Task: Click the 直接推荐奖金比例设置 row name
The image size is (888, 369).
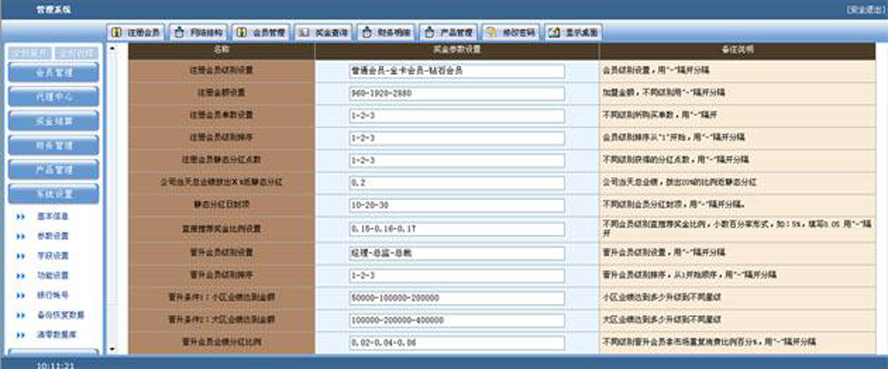Action: pyautogui.click(x=221, y=229)
